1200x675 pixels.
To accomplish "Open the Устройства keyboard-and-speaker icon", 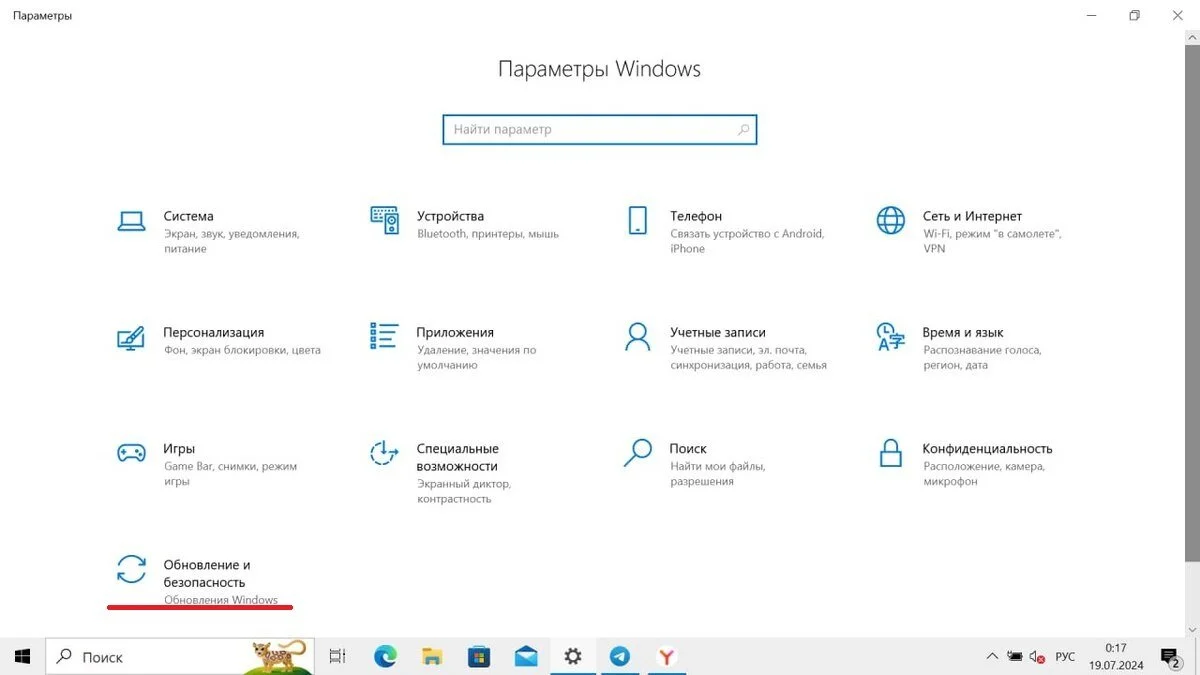I will 385,220.
